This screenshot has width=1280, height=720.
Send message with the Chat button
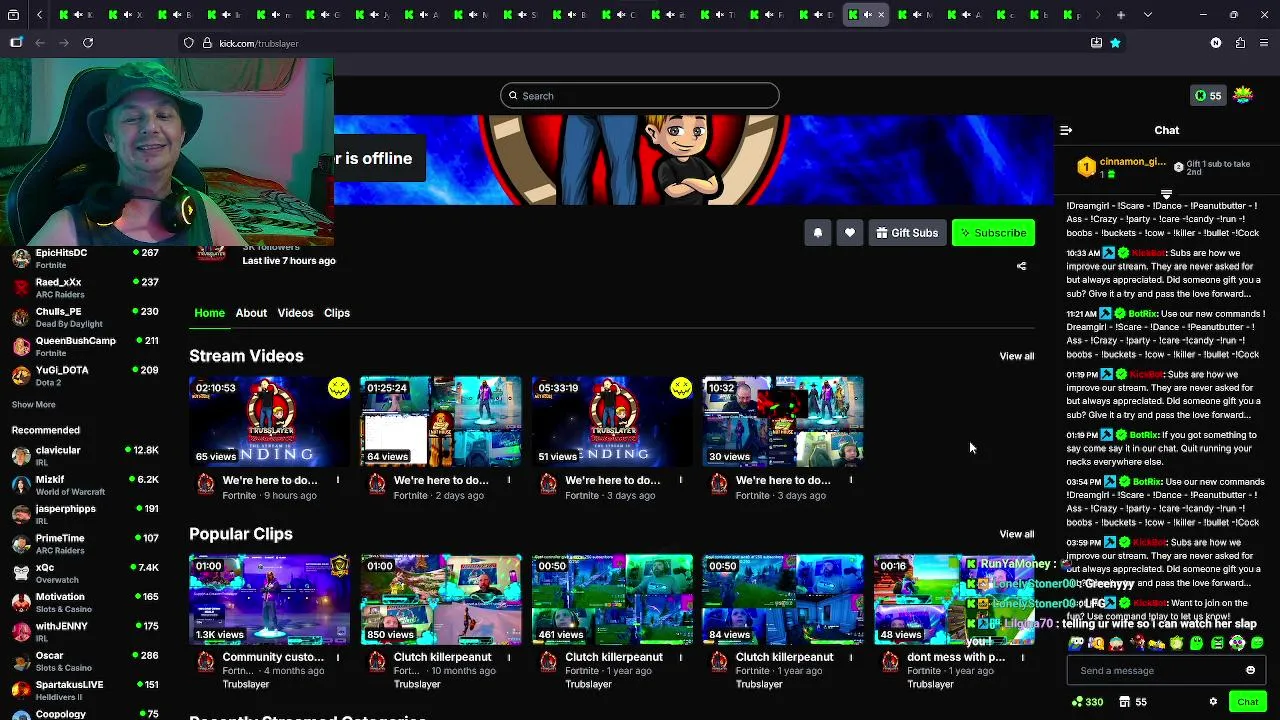tap(1247, 702)
